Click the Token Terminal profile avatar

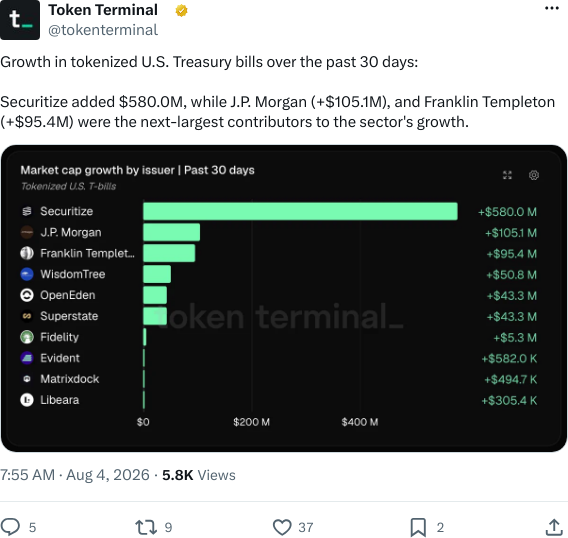pyautogui.click(x=20, y=20)
